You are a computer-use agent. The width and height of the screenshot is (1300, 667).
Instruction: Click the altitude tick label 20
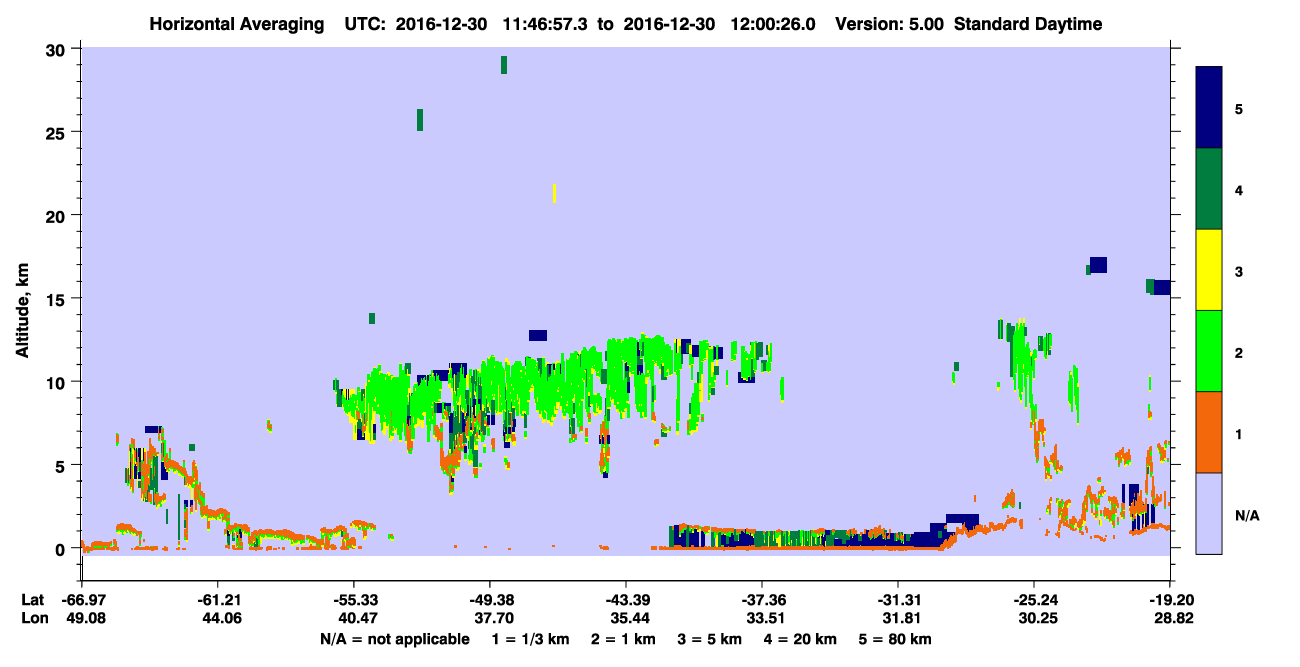click(57, 216)
